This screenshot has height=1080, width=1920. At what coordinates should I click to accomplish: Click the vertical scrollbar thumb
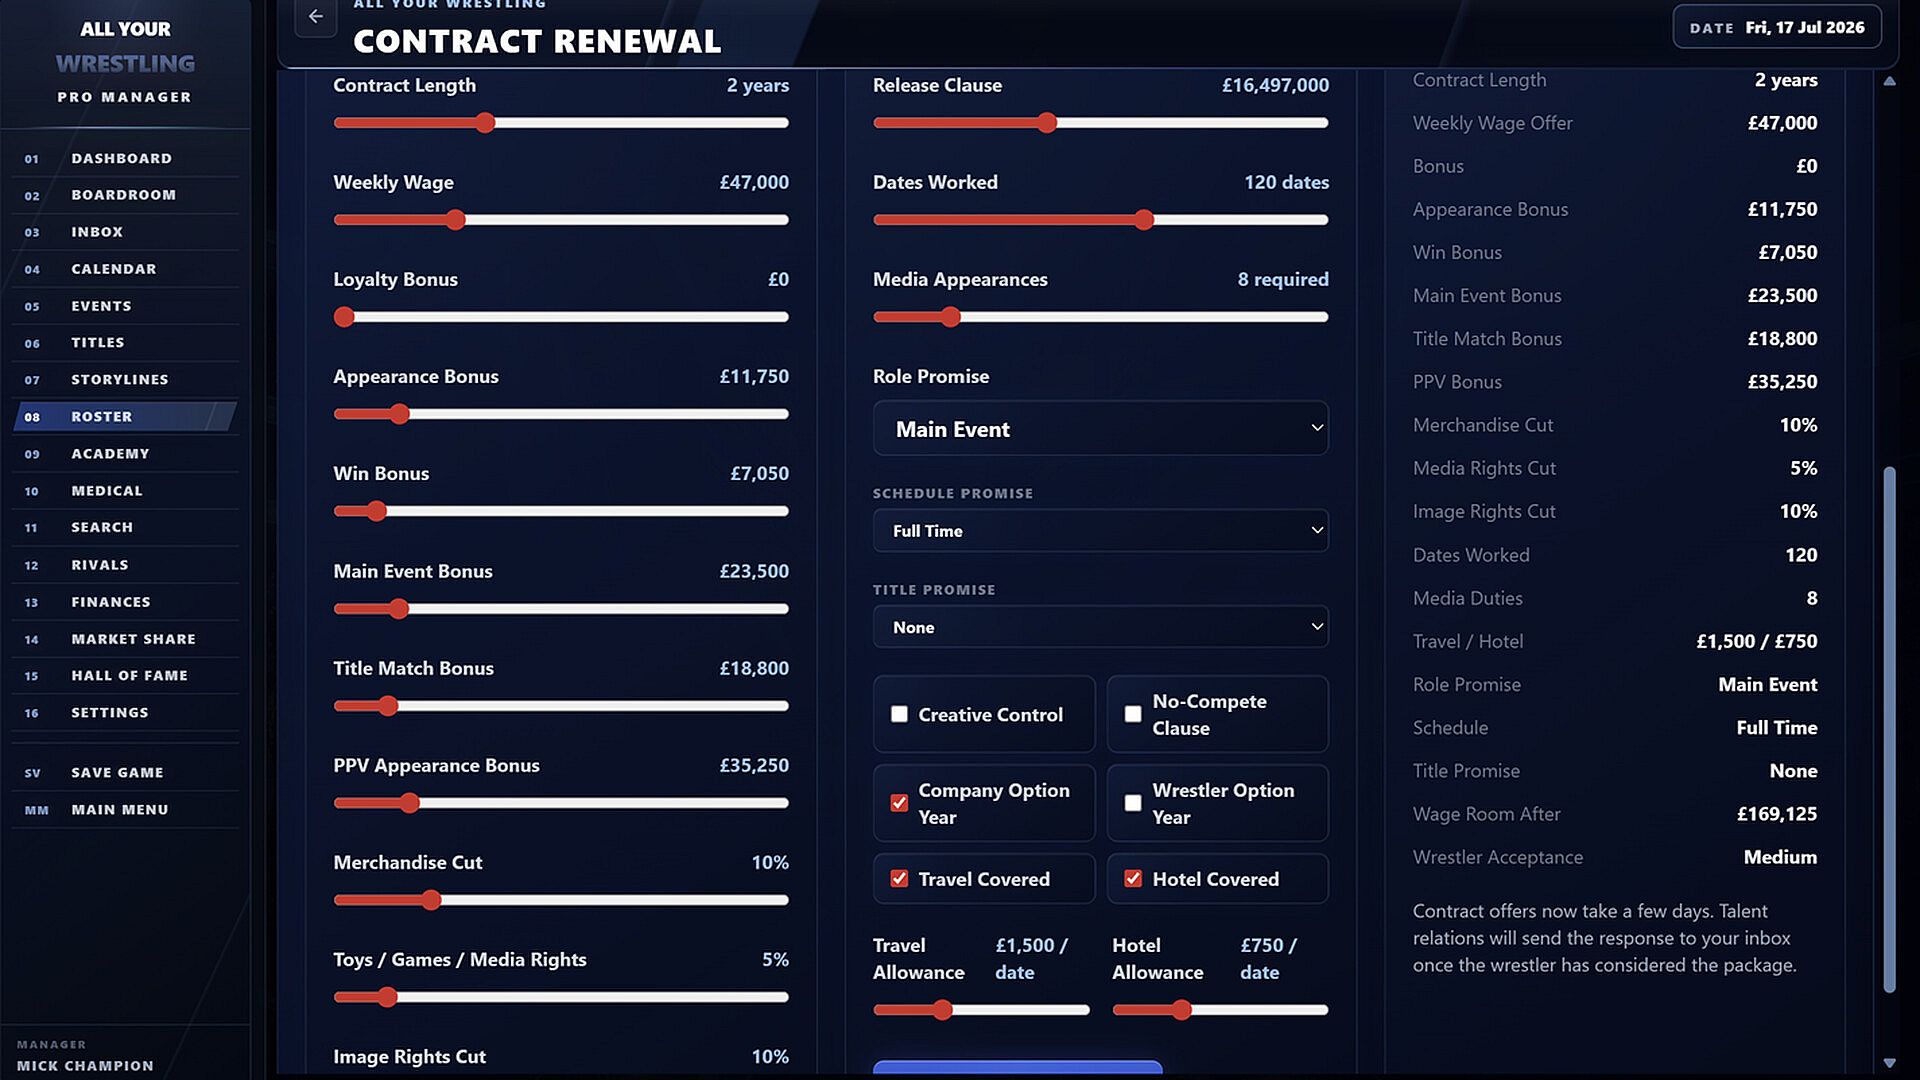pos(1889,729)
